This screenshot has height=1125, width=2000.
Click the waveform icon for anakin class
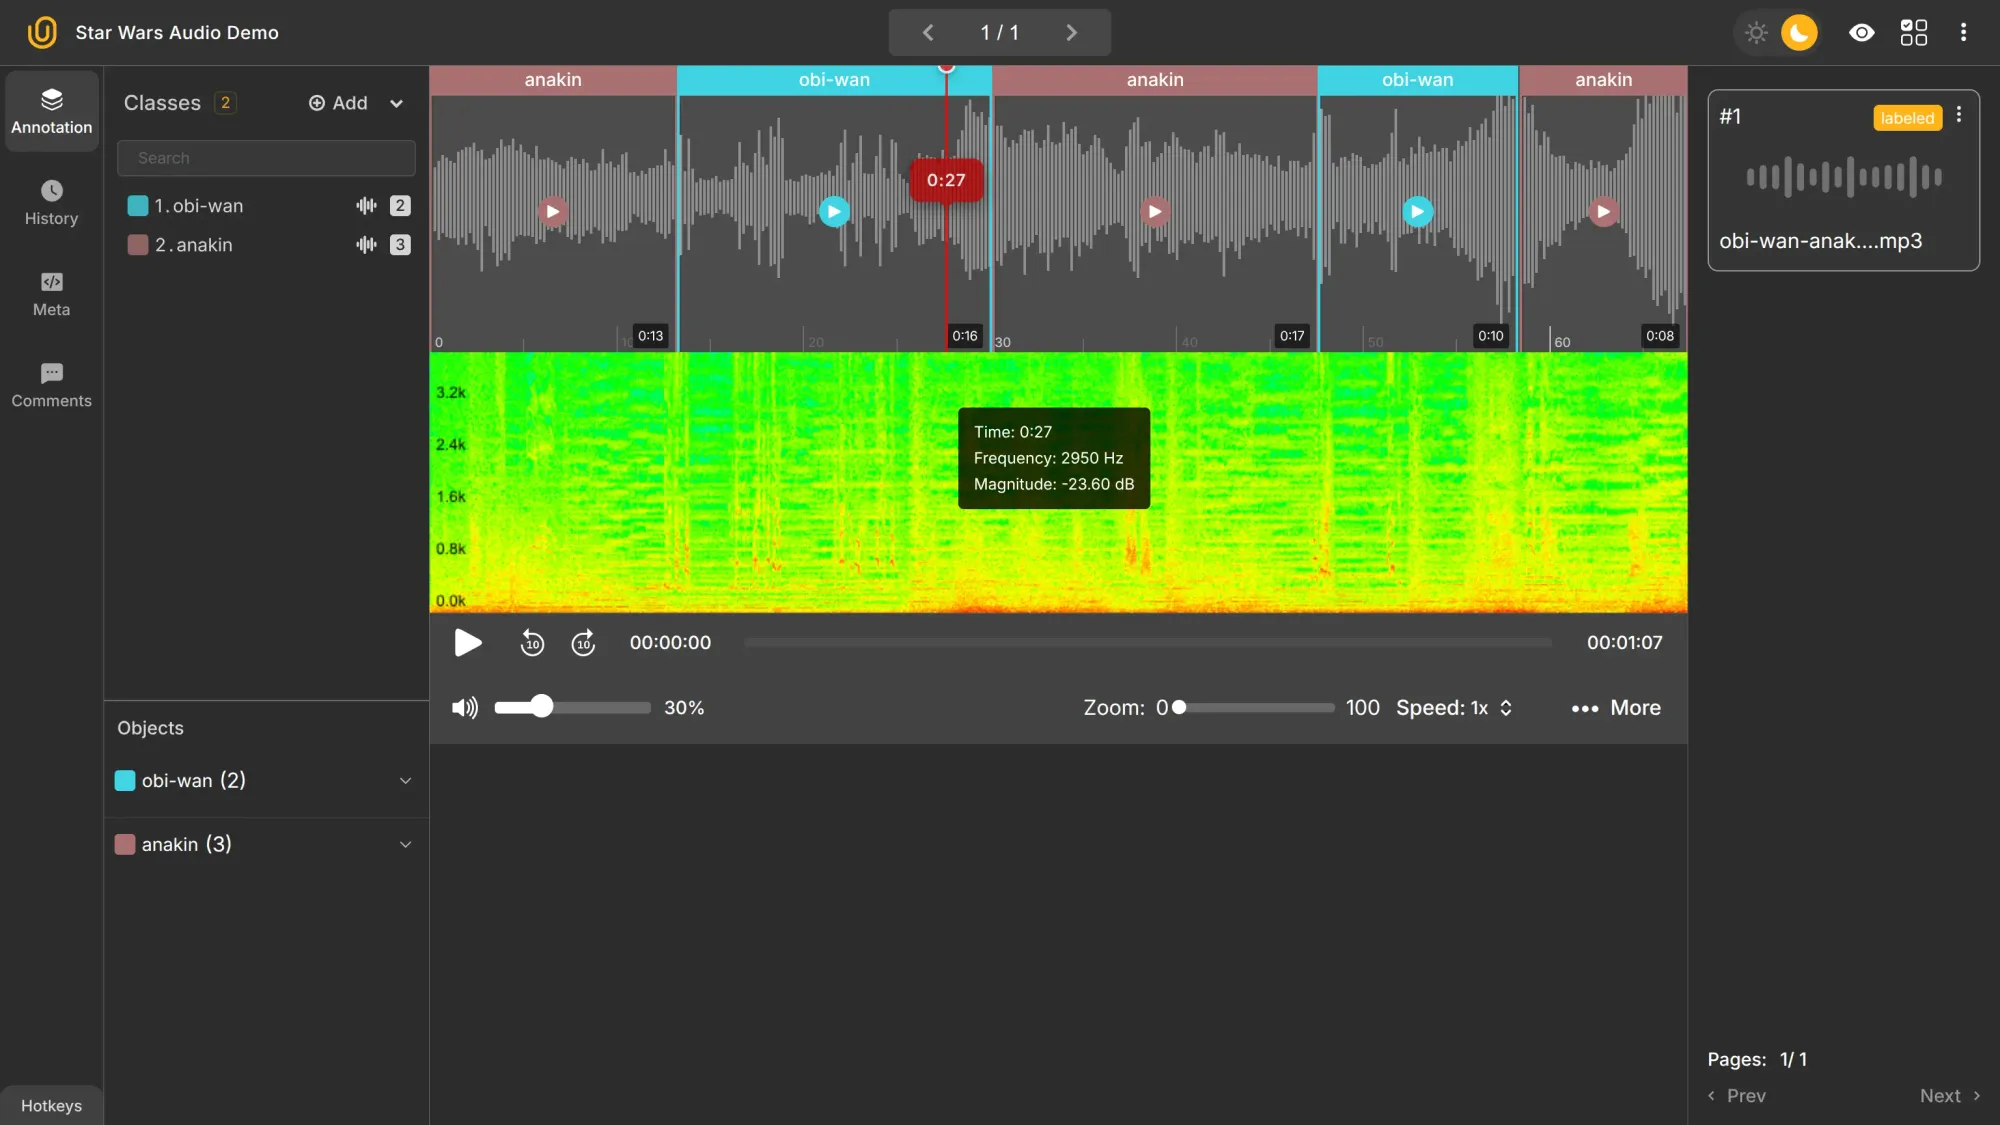366,245
